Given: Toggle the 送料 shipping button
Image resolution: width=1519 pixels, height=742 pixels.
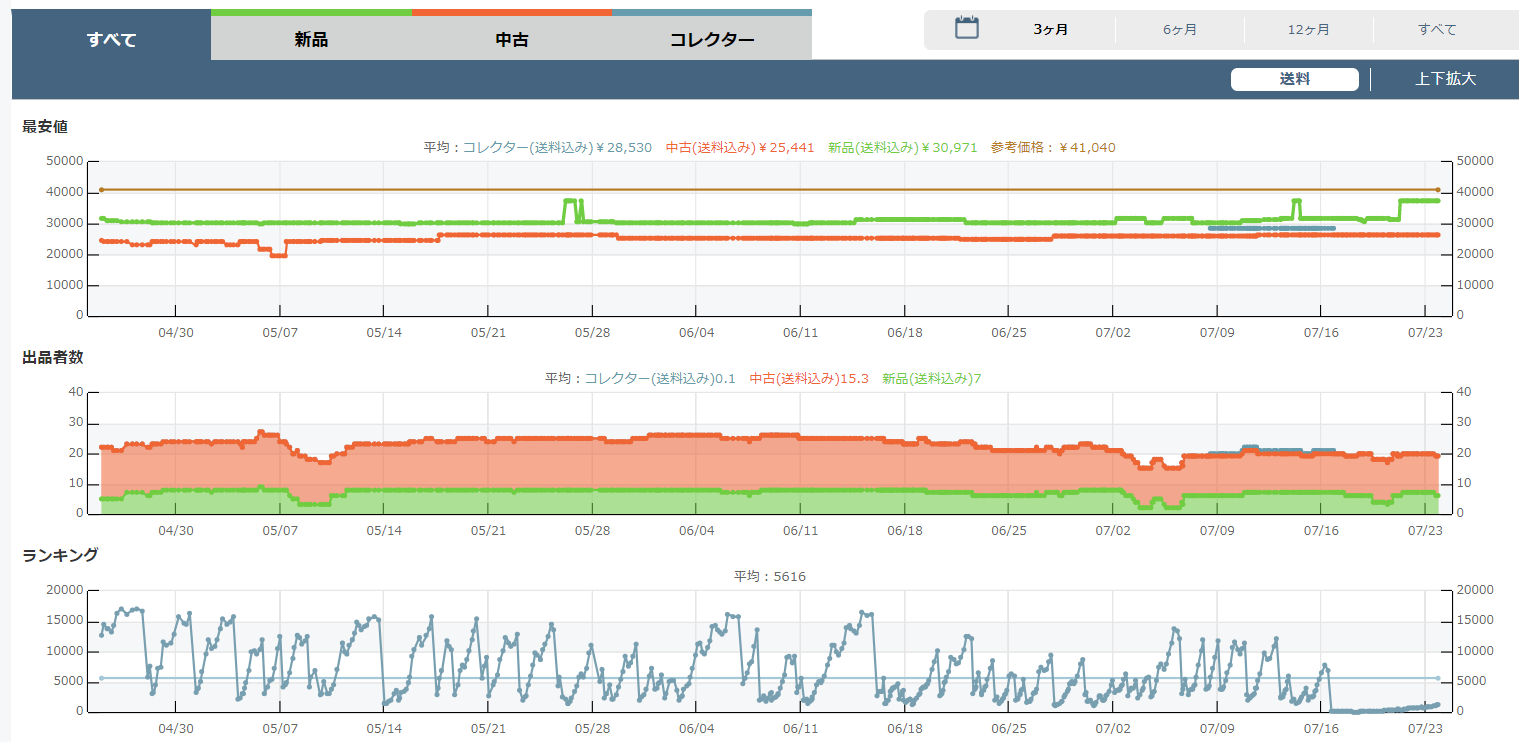Looking at the screenshot, I should point(1294,79).
